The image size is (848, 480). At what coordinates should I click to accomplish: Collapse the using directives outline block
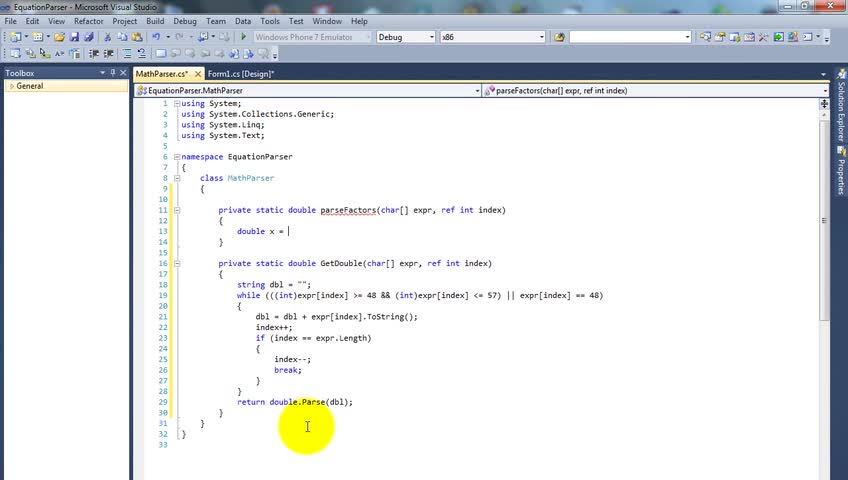(x=177, y=103)
